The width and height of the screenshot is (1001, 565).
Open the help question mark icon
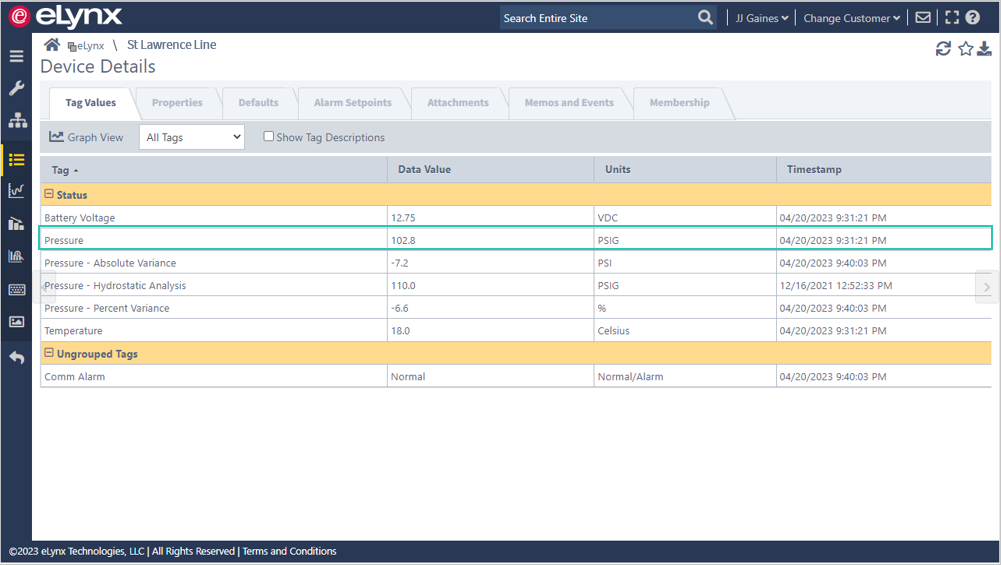(x=972, y=18)
